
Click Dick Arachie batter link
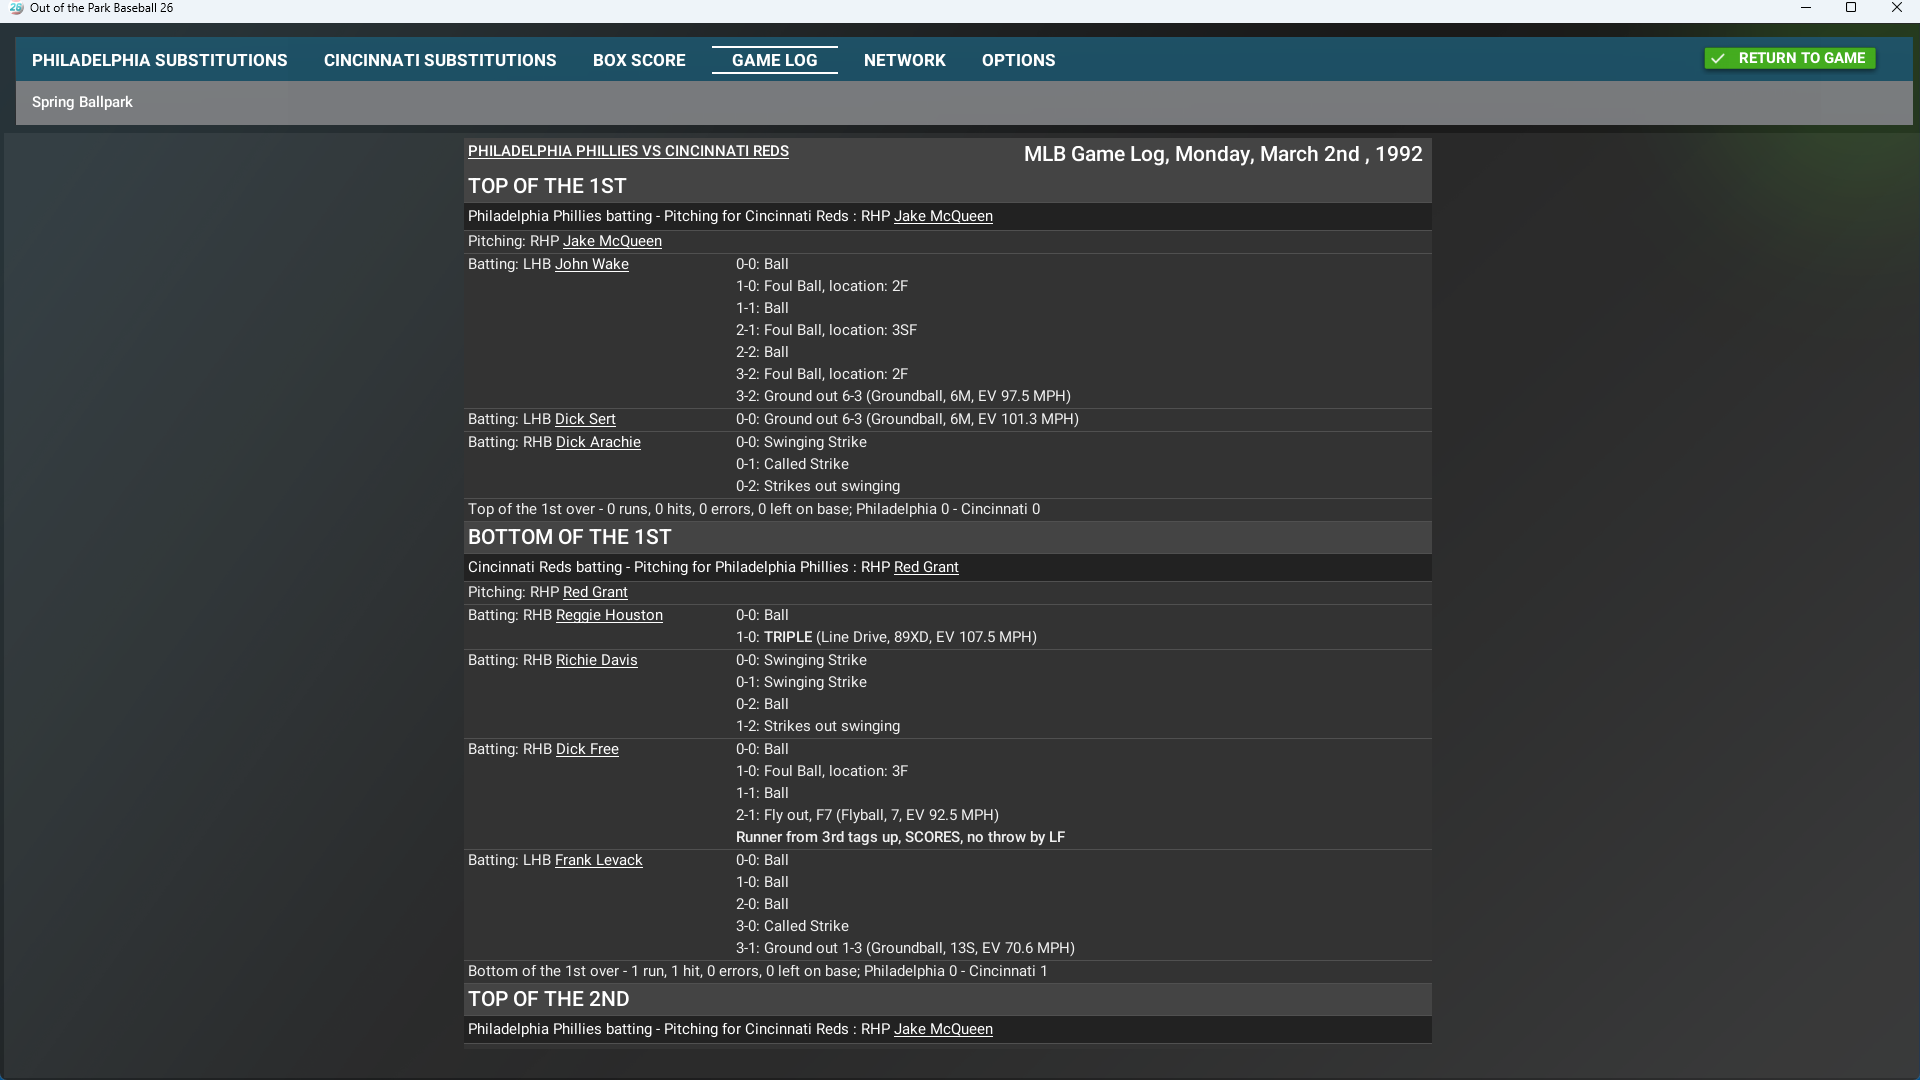(x=598, y=442)
